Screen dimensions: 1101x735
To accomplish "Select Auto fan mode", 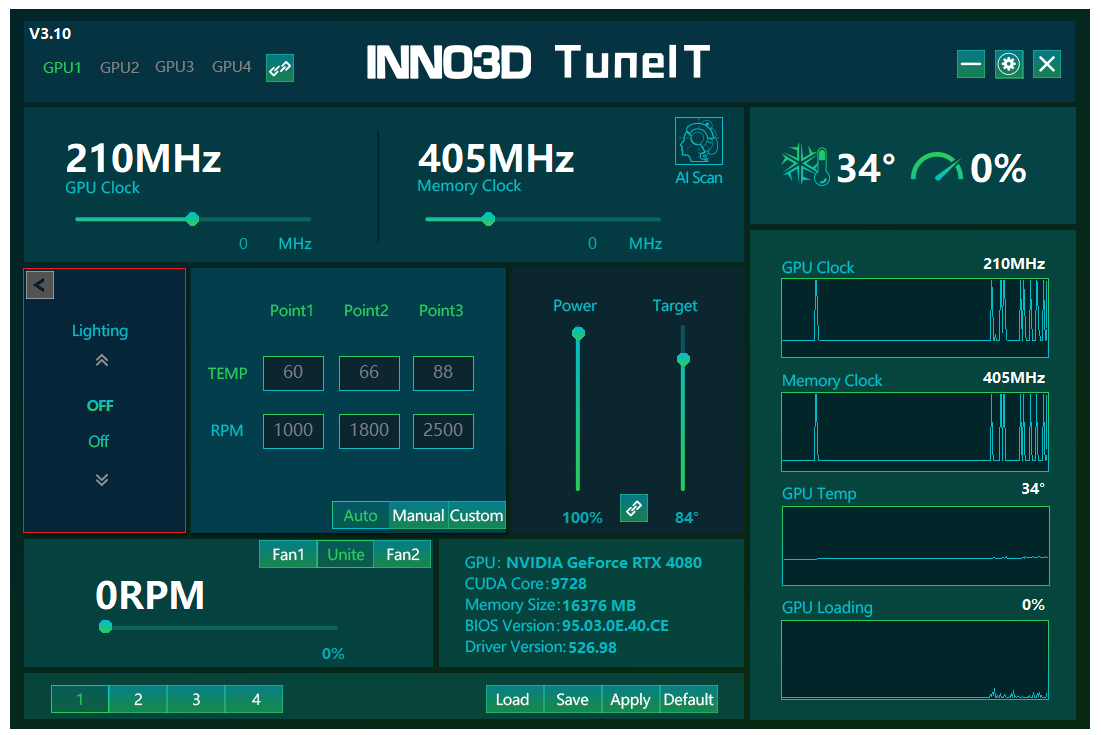I will pyautogui.click(x=360, y=515).
